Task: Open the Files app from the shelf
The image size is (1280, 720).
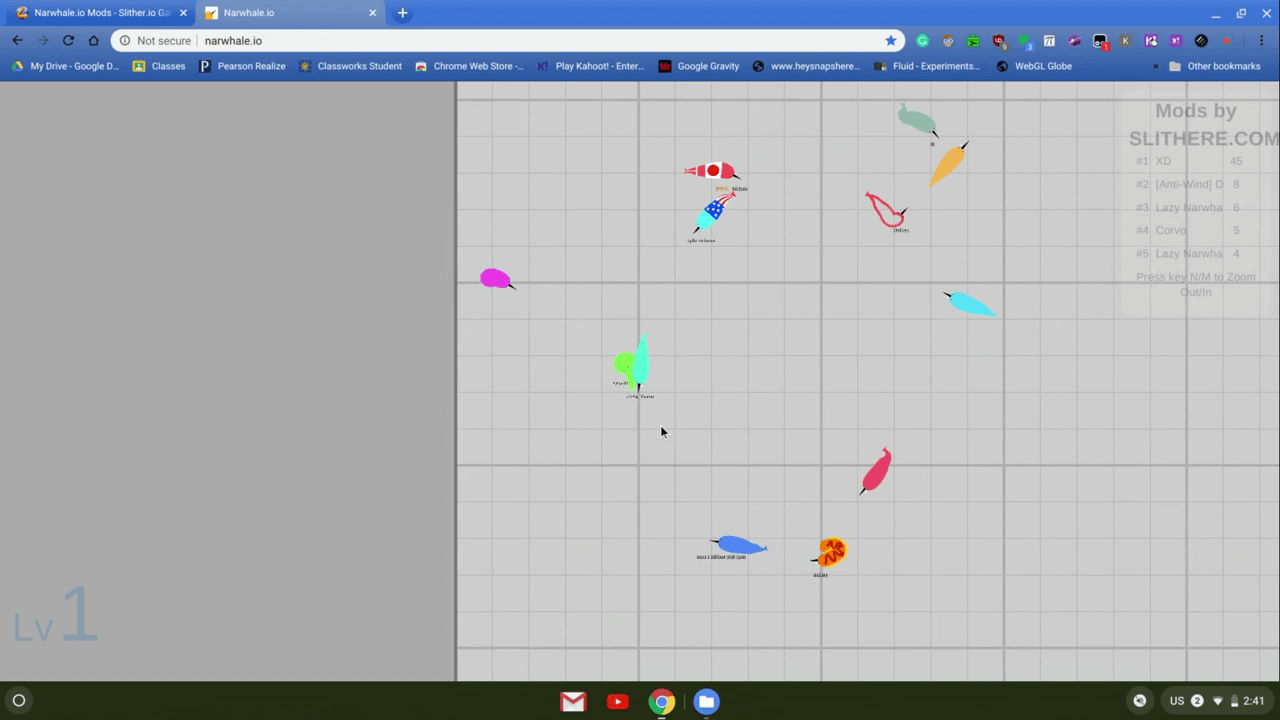Action: (706, 702)
